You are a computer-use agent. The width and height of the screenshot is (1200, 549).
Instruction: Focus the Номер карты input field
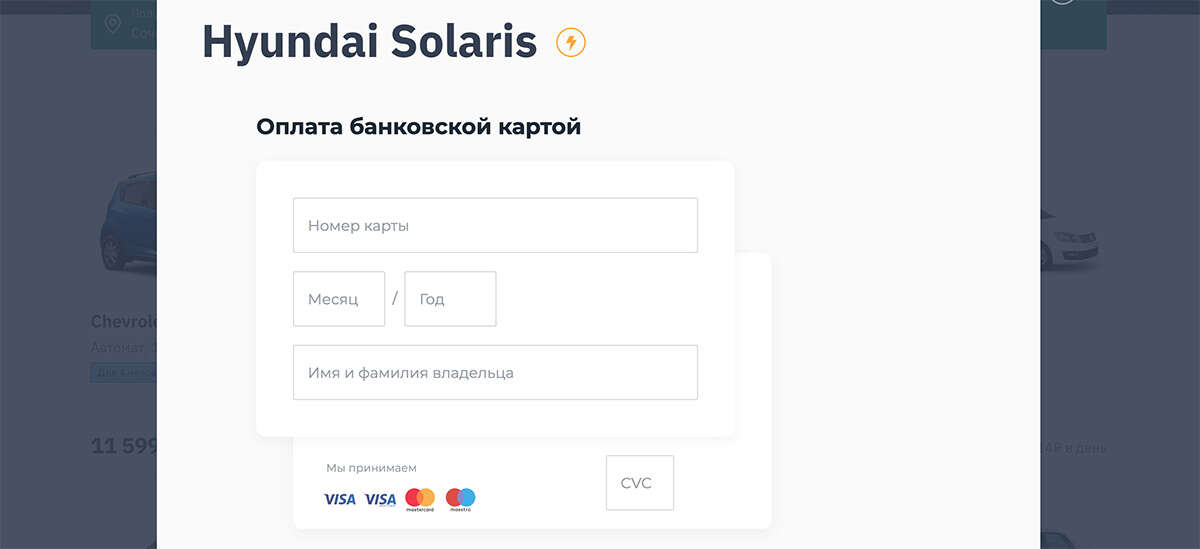(495, 225)
